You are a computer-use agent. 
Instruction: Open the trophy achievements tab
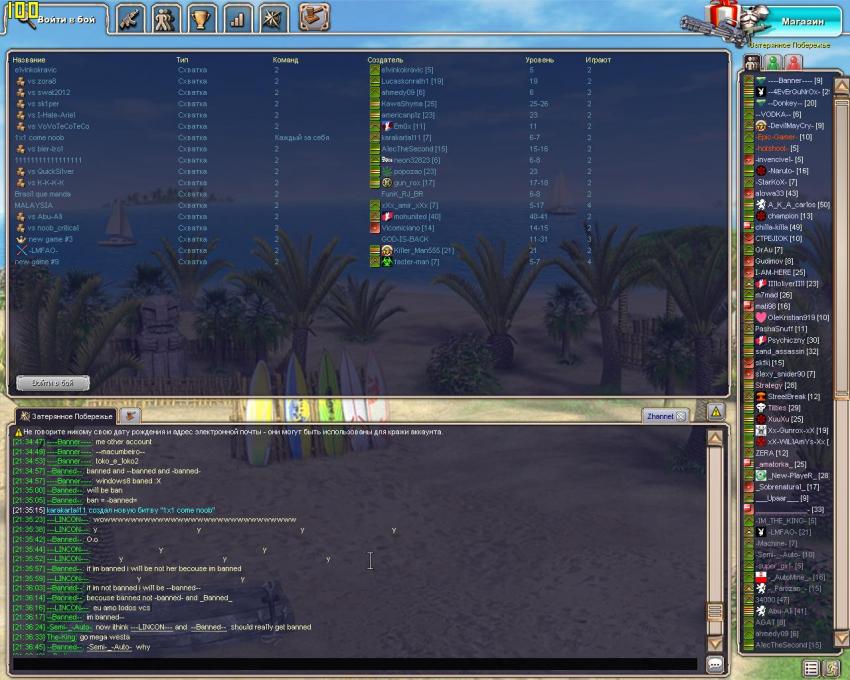point(201,18)
